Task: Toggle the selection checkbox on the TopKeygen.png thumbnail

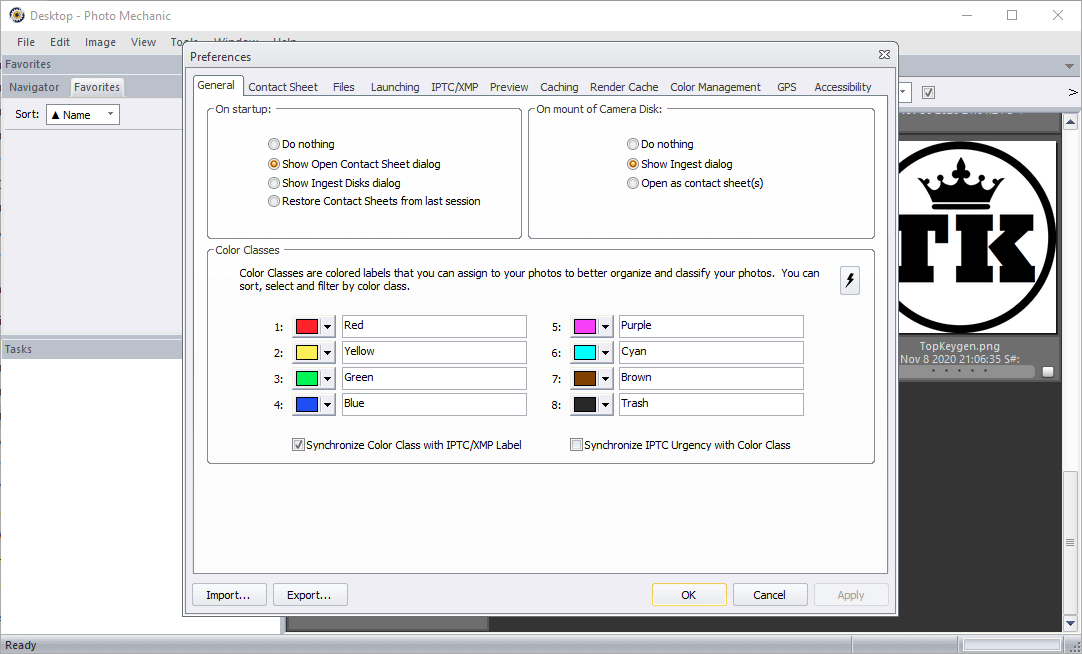Action: (1047, 372)
